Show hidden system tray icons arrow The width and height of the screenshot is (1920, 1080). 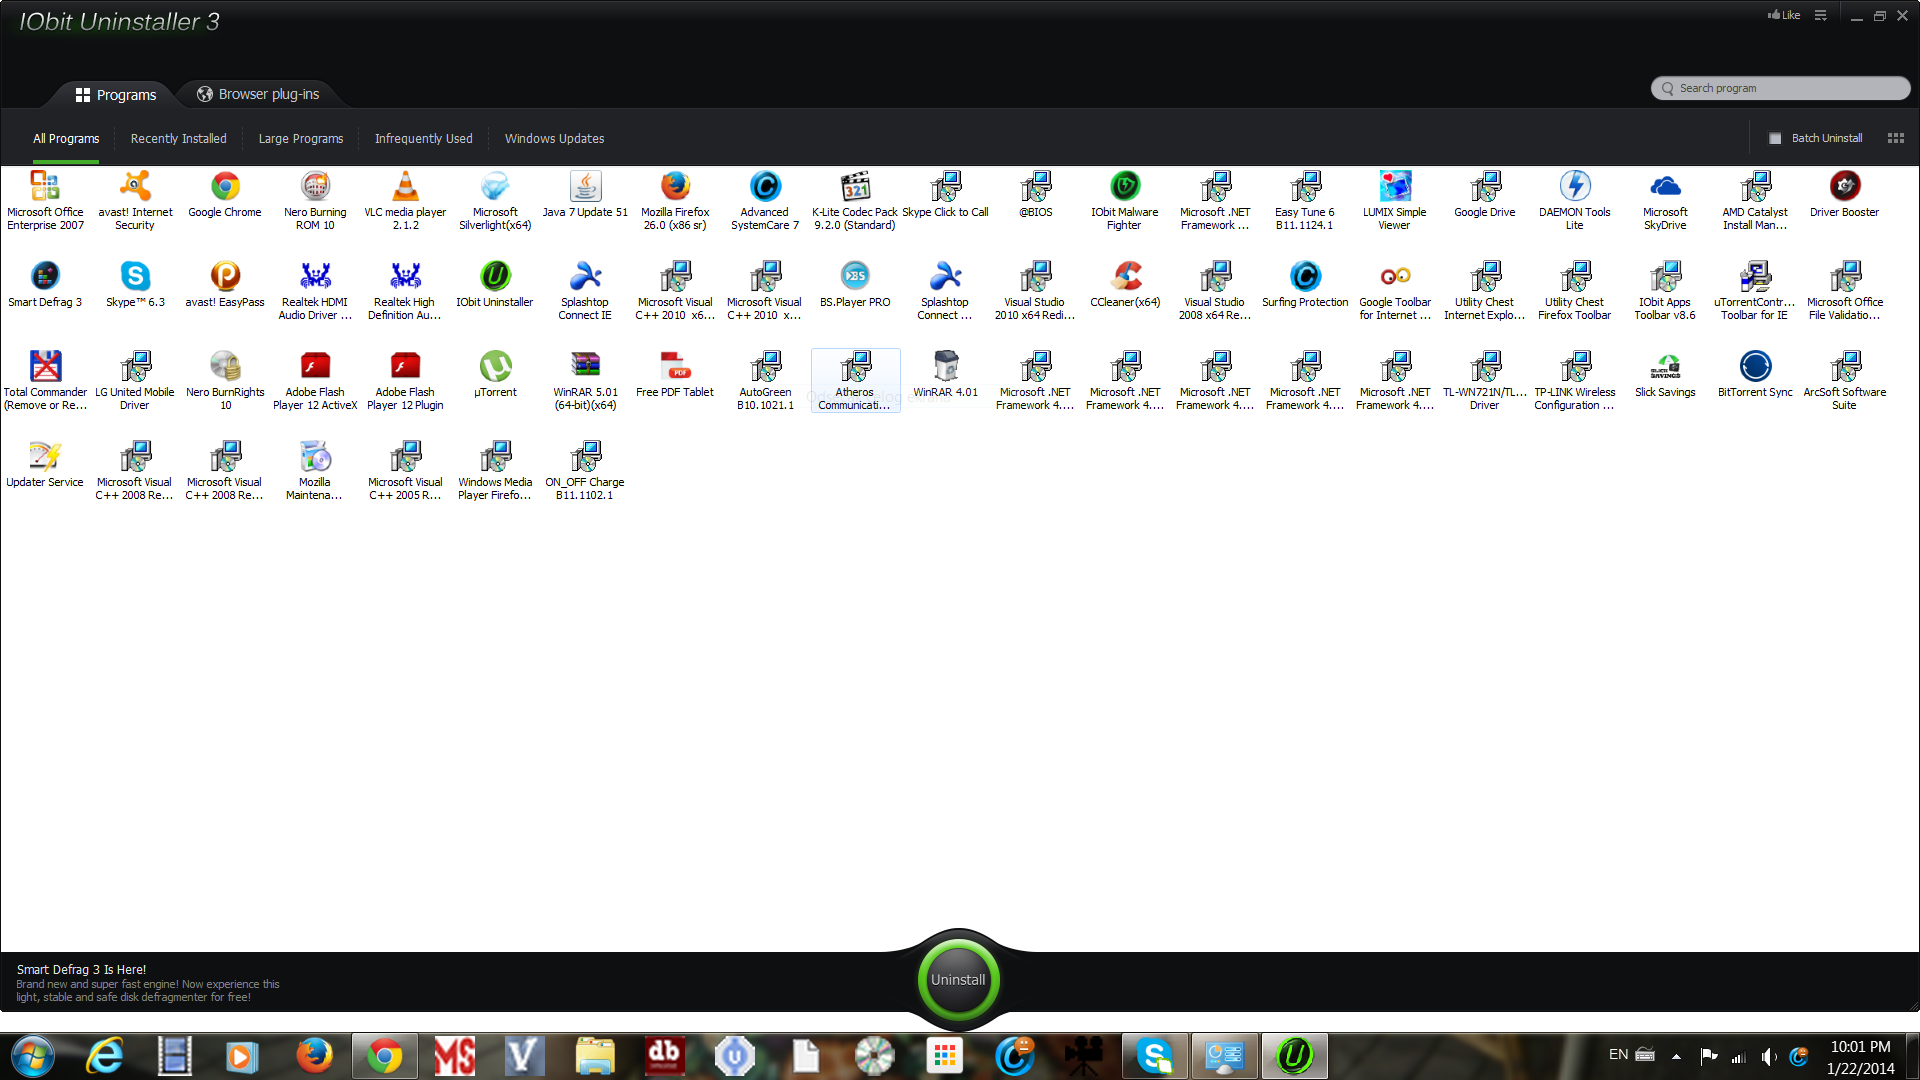[1676, 1056]
